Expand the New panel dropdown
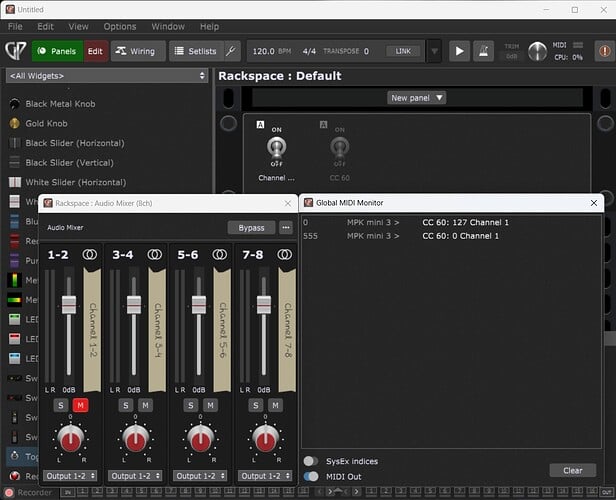Image resolution: width=616 pixels, height=500 pixels. click(x=417, y=97)
